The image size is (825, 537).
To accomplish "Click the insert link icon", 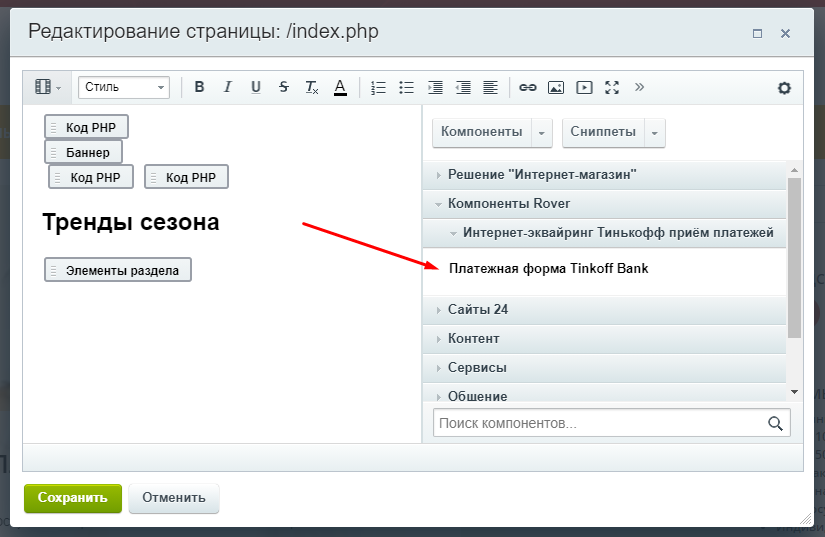I will point(528,87).
